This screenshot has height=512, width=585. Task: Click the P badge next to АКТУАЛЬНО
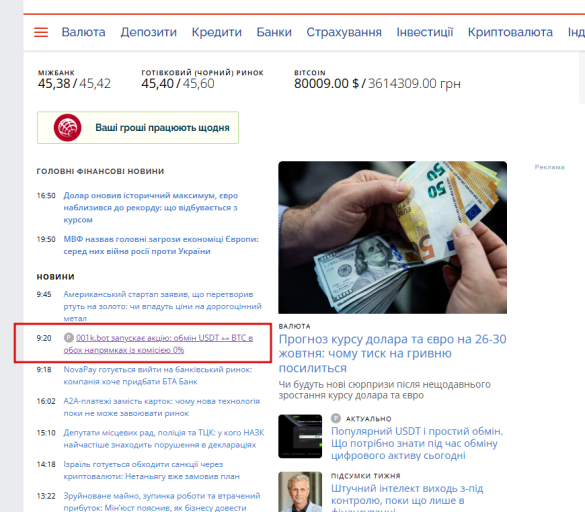[x=336, y=418]
